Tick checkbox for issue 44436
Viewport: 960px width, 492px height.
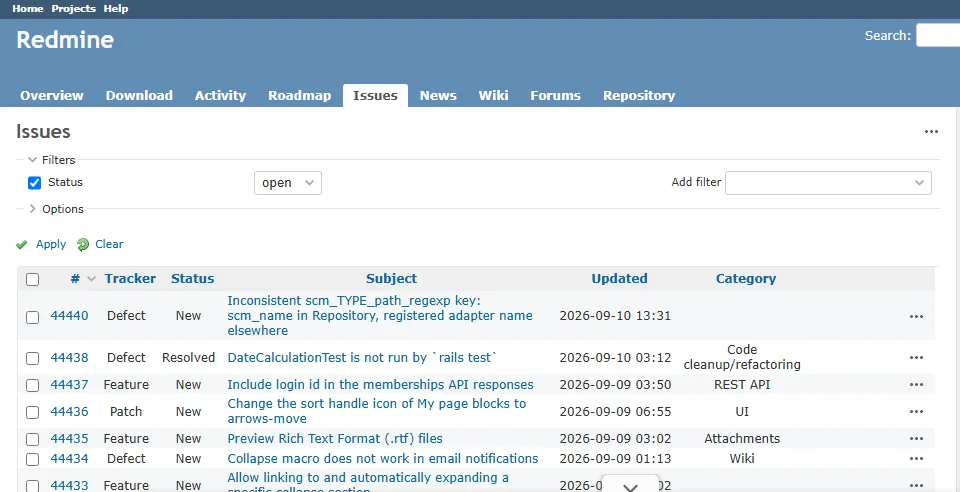click(x=32, y=412)
